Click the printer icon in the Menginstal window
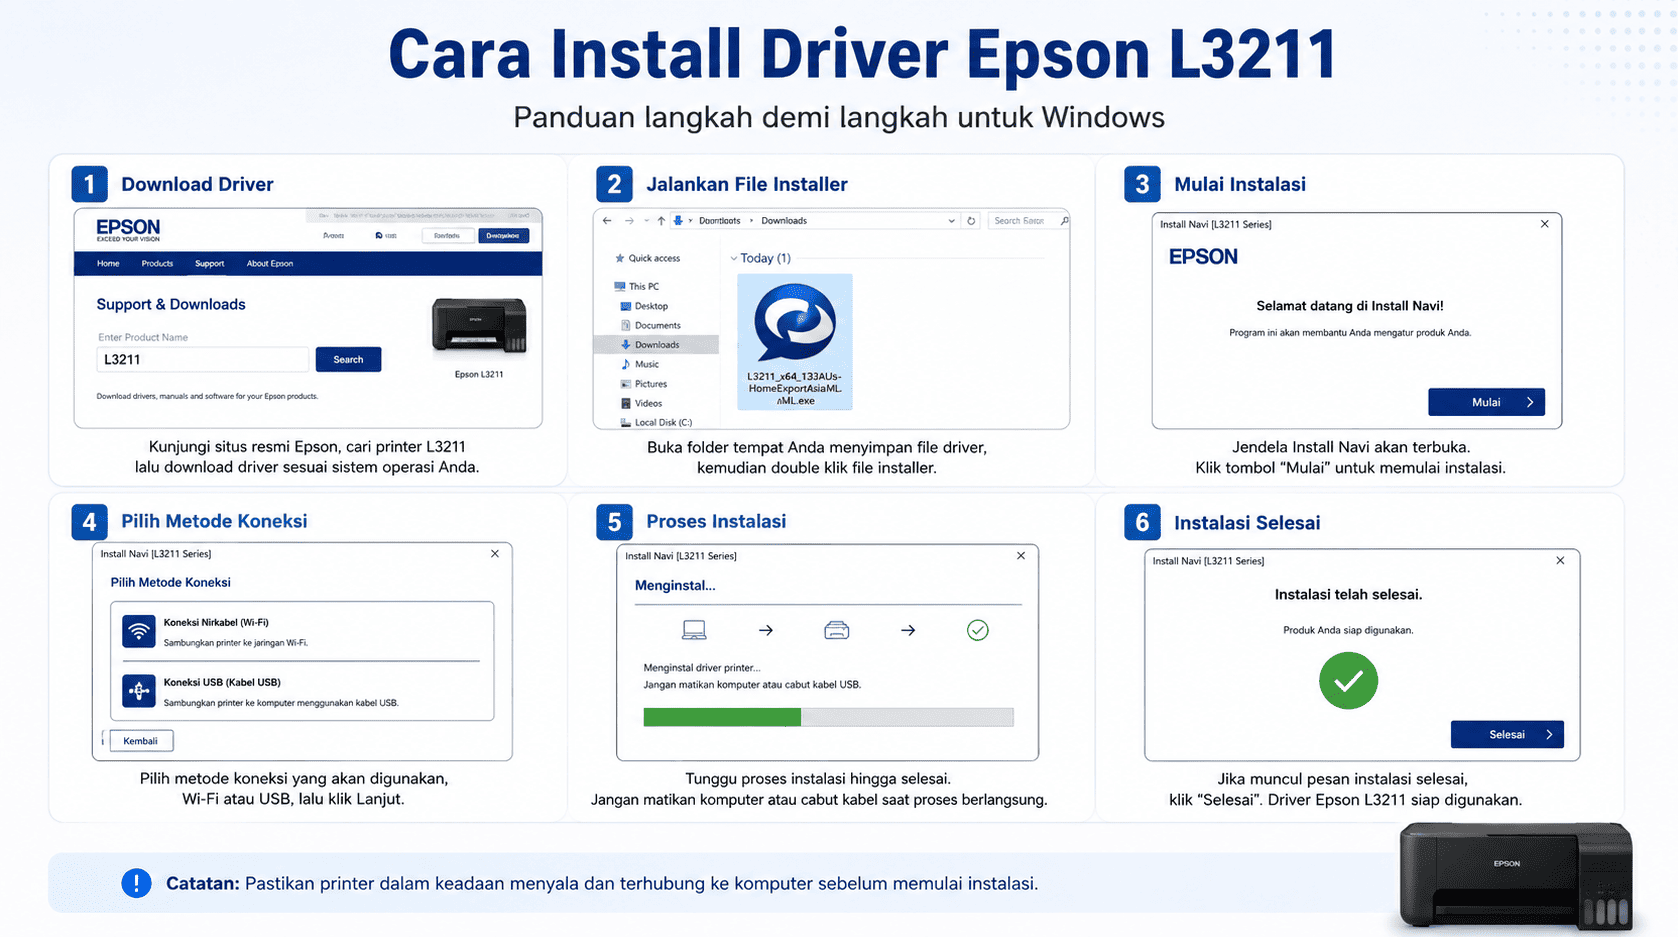This screenshot has width=1678, height=937. pyautogui.click(x=837, y=630)
